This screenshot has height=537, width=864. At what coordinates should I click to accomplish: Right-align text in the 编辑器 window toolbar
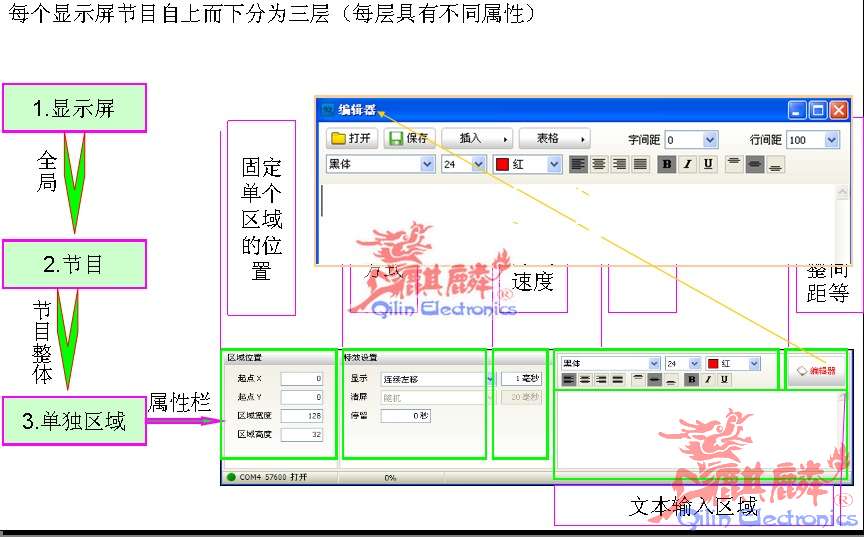[x=620, y=164]
